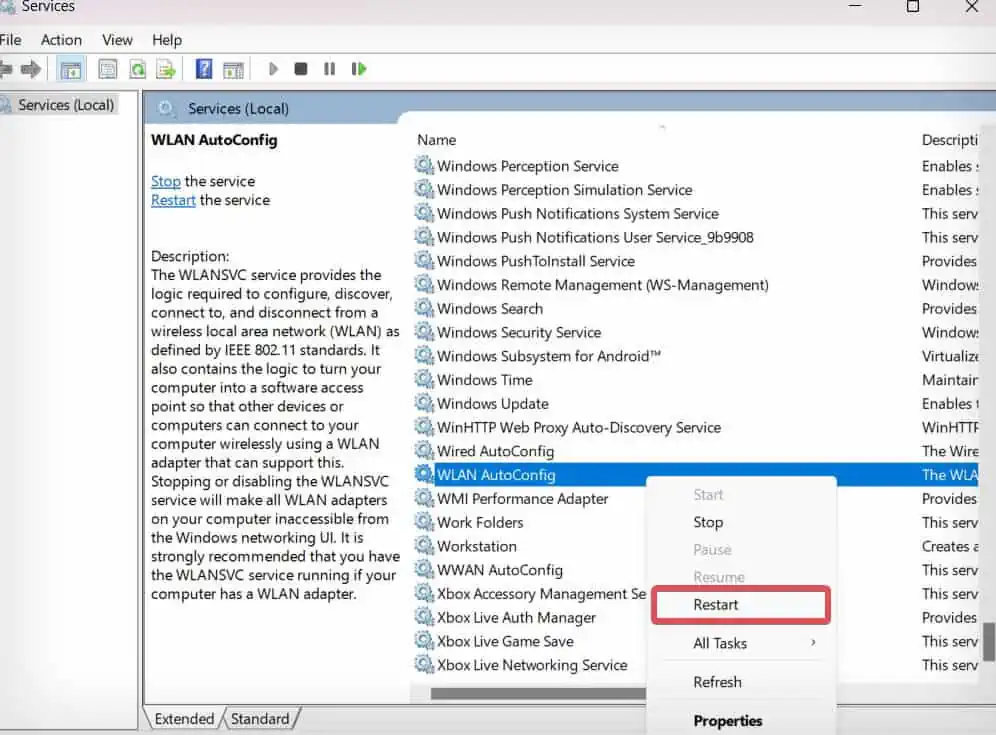Open the Properties dialog via toolbar icon

pos(106,68)
